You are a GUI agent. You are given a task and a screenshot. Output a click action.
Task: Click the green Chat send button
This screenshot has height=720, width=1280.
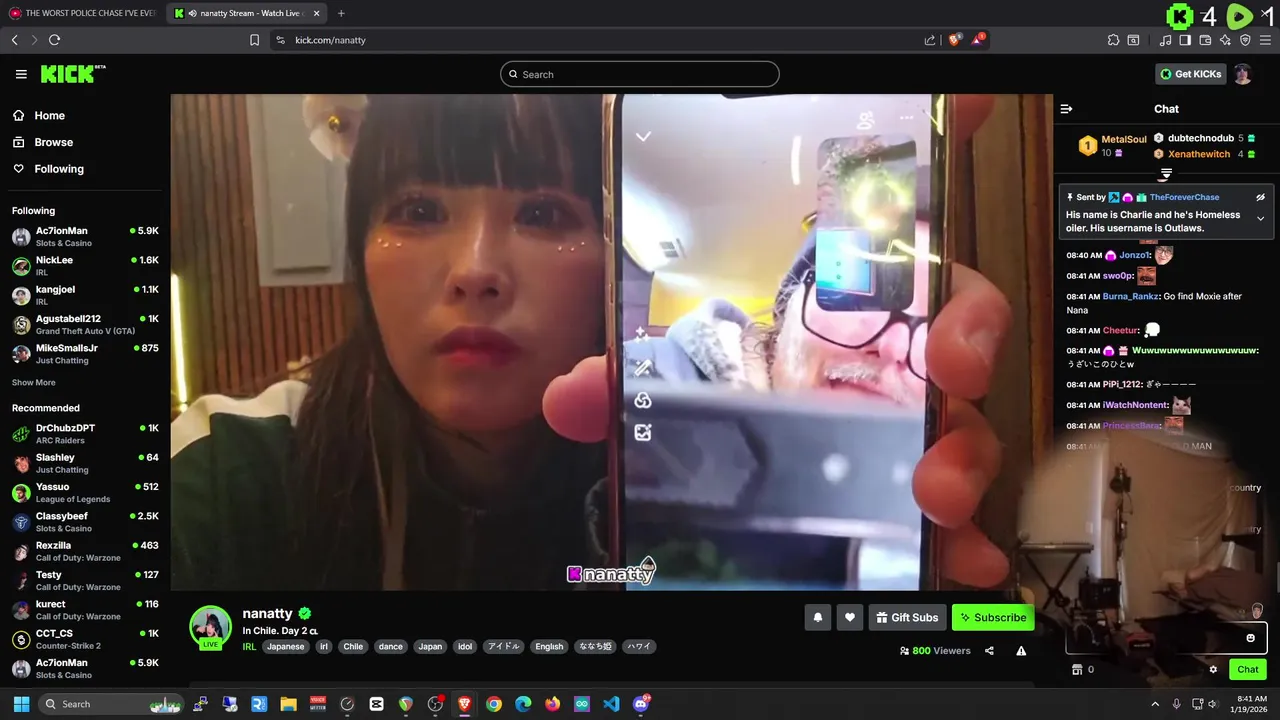point(1247,669)
